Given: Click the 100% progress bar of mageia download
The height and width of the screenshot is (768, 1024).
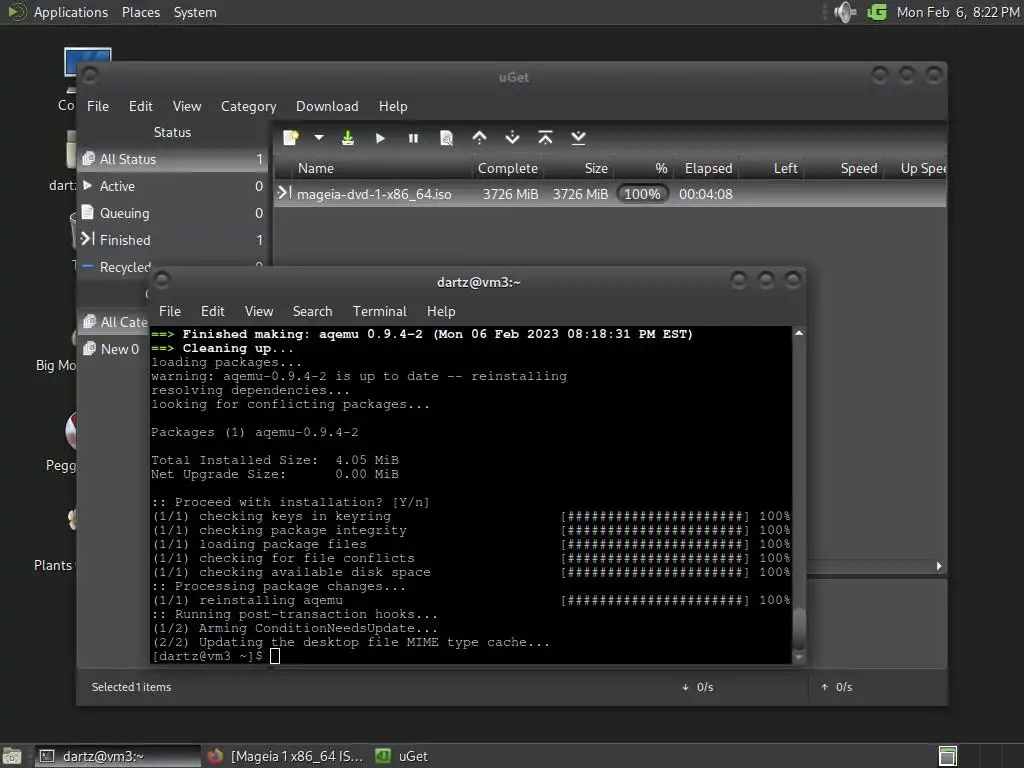Looking at the screenshot, I should [x=643, y=194].
